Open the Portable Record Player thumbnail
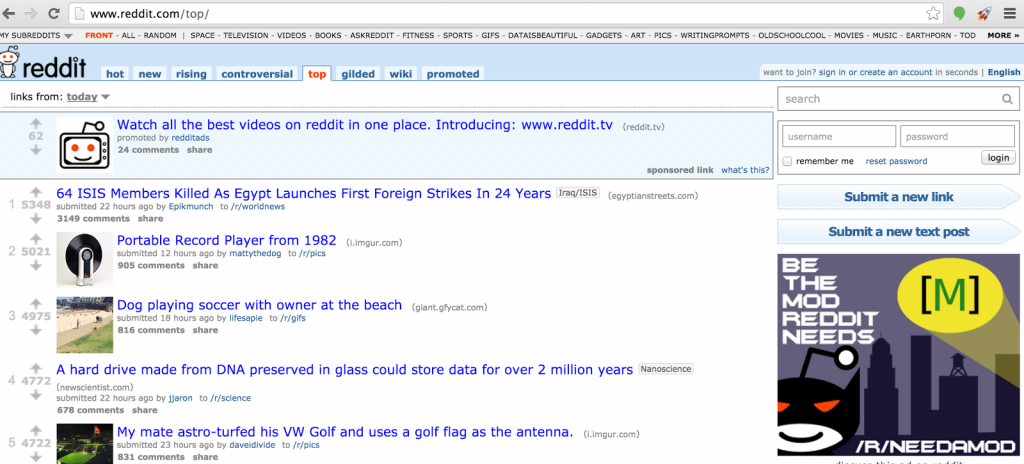The height and width of the screenshot is (464, 1024). click(x=84, y=259)
